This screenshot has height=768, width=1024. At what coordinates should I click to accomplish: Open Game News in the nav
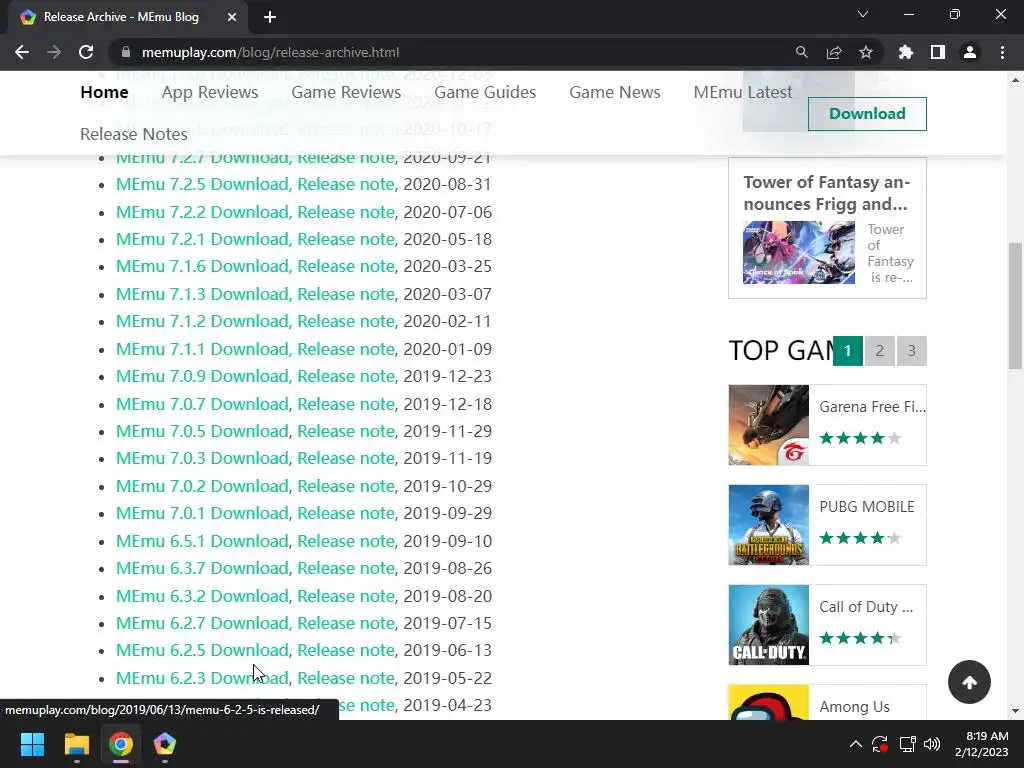click(x=615, y=92)
